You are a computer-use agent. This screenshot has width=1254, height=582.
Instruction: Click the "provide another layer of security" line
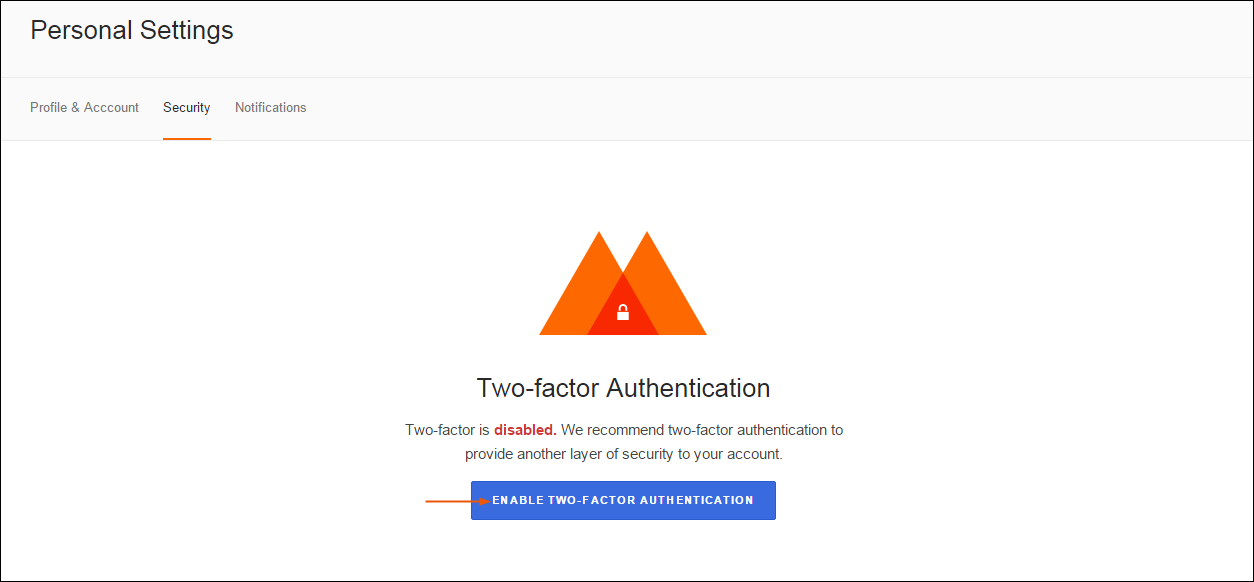tap(623, 454)
